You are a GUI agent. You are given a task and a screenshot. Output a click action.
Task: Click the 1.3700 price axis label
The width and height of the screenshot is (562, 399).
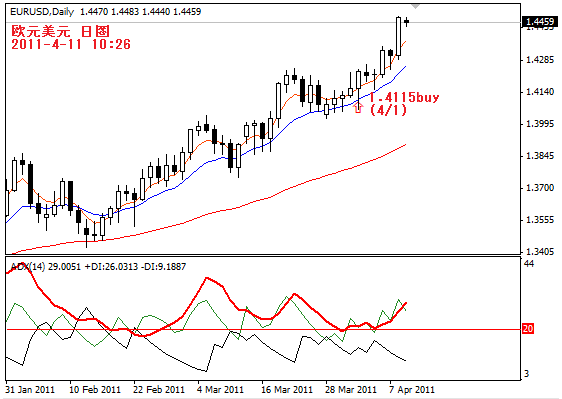[539, 187]
